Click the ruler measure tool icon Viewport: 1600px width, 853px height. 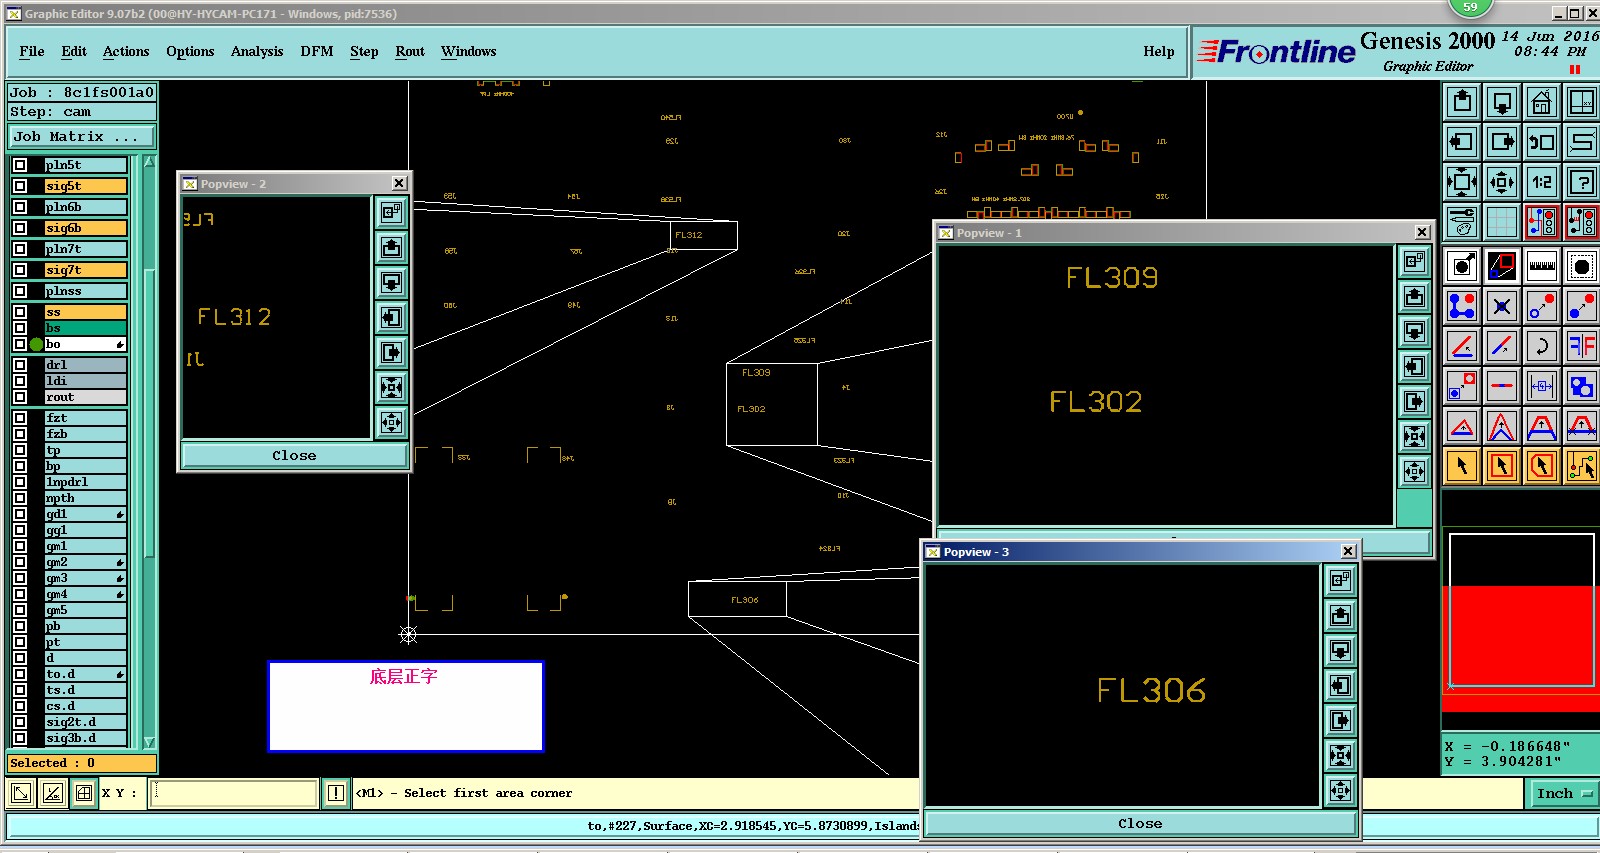1542,266
